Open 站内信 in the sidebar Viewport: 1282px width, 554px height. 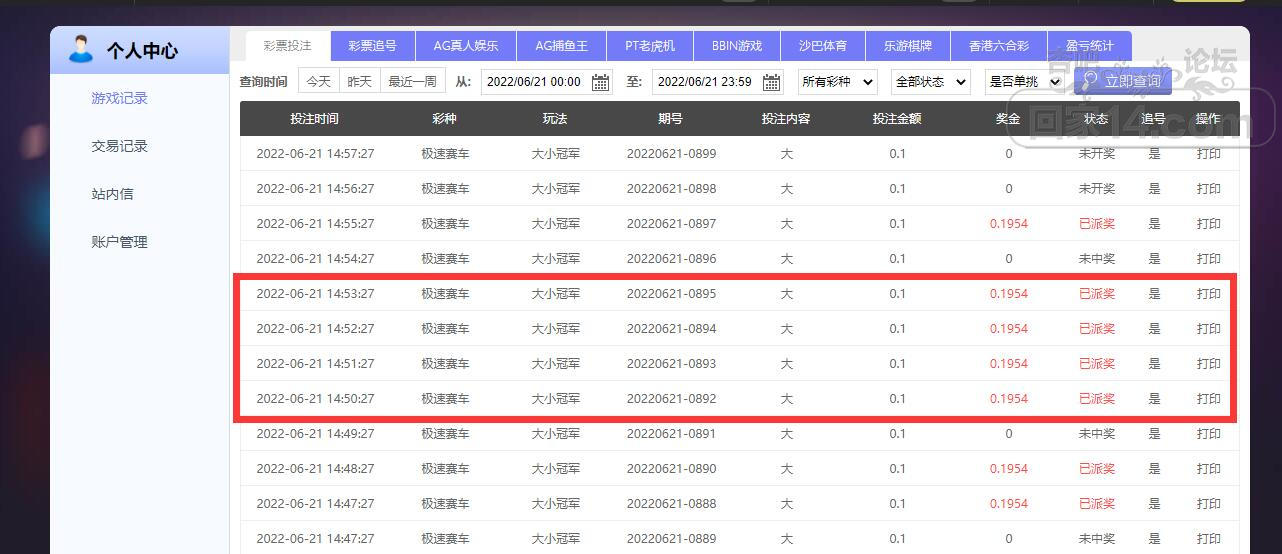112,194
